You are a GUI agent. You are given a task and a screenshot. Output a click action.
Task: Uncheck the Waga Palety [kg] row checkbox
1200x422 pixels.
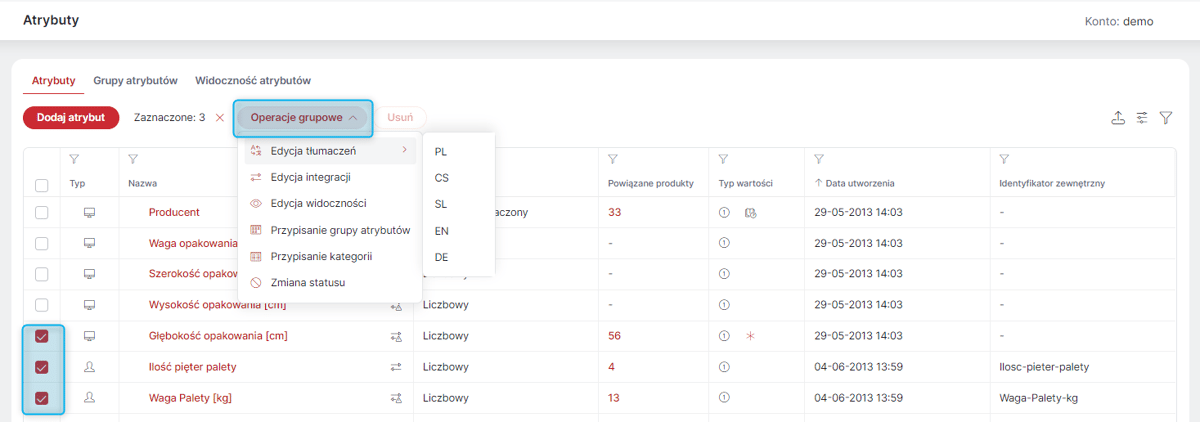coord(41,398)
